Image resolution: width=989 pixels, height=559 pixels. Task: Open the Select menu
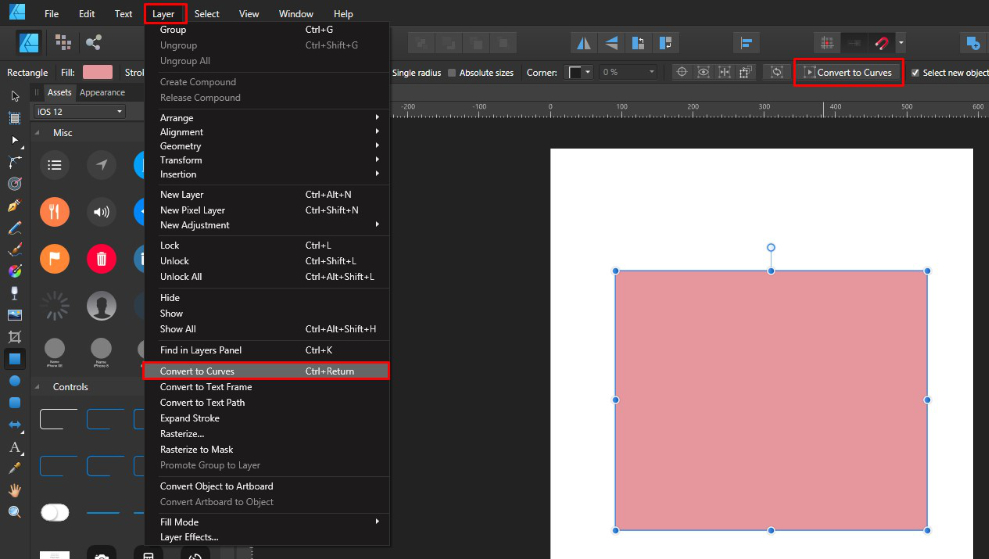pyautogui.click(x=206, y=13)
